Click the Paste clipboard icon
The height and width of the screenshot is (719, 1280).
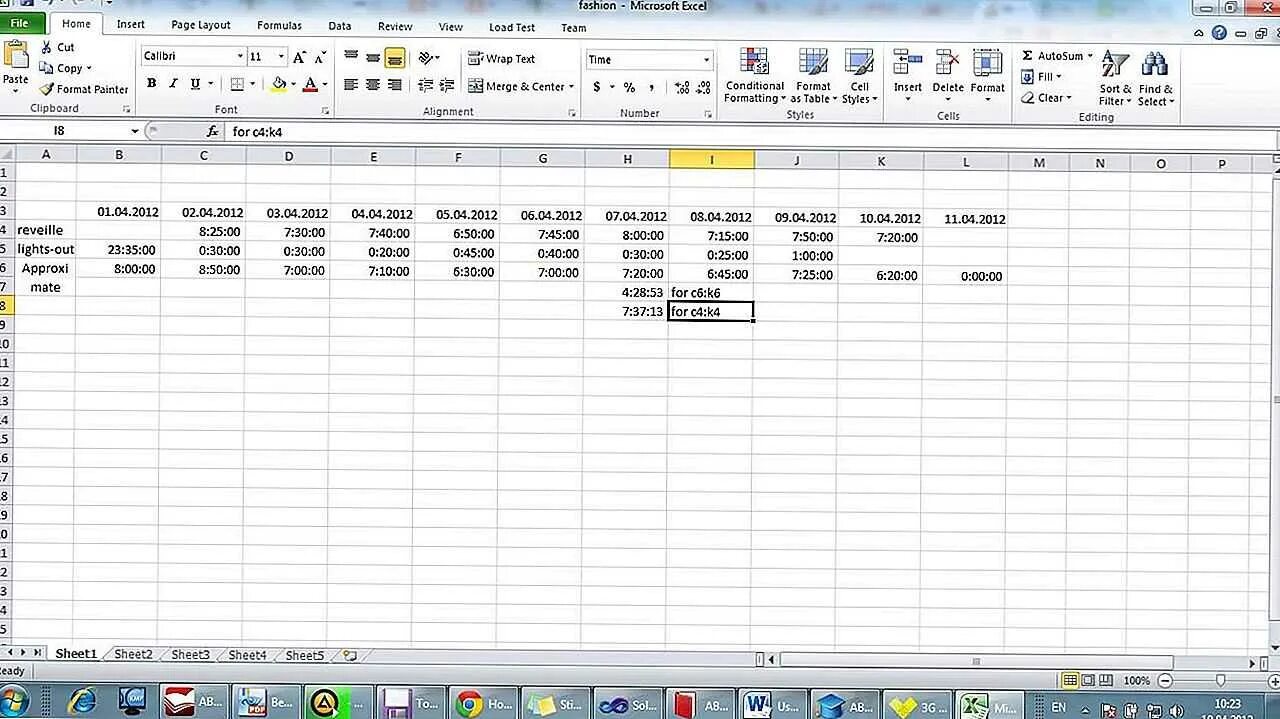[15, 55]
